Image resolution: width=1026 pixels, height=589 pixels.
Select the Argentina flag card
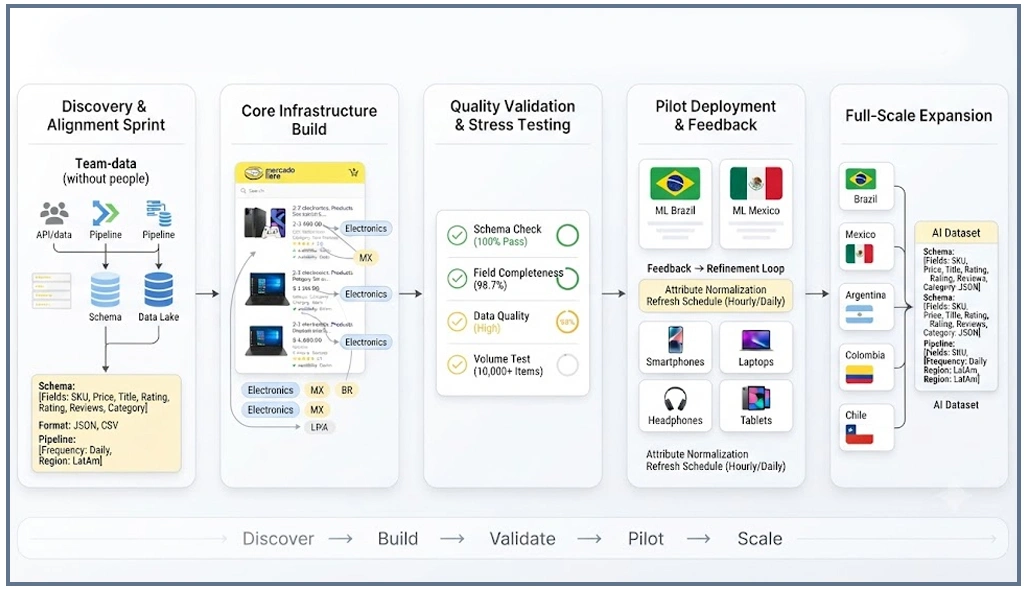(866, 308)
